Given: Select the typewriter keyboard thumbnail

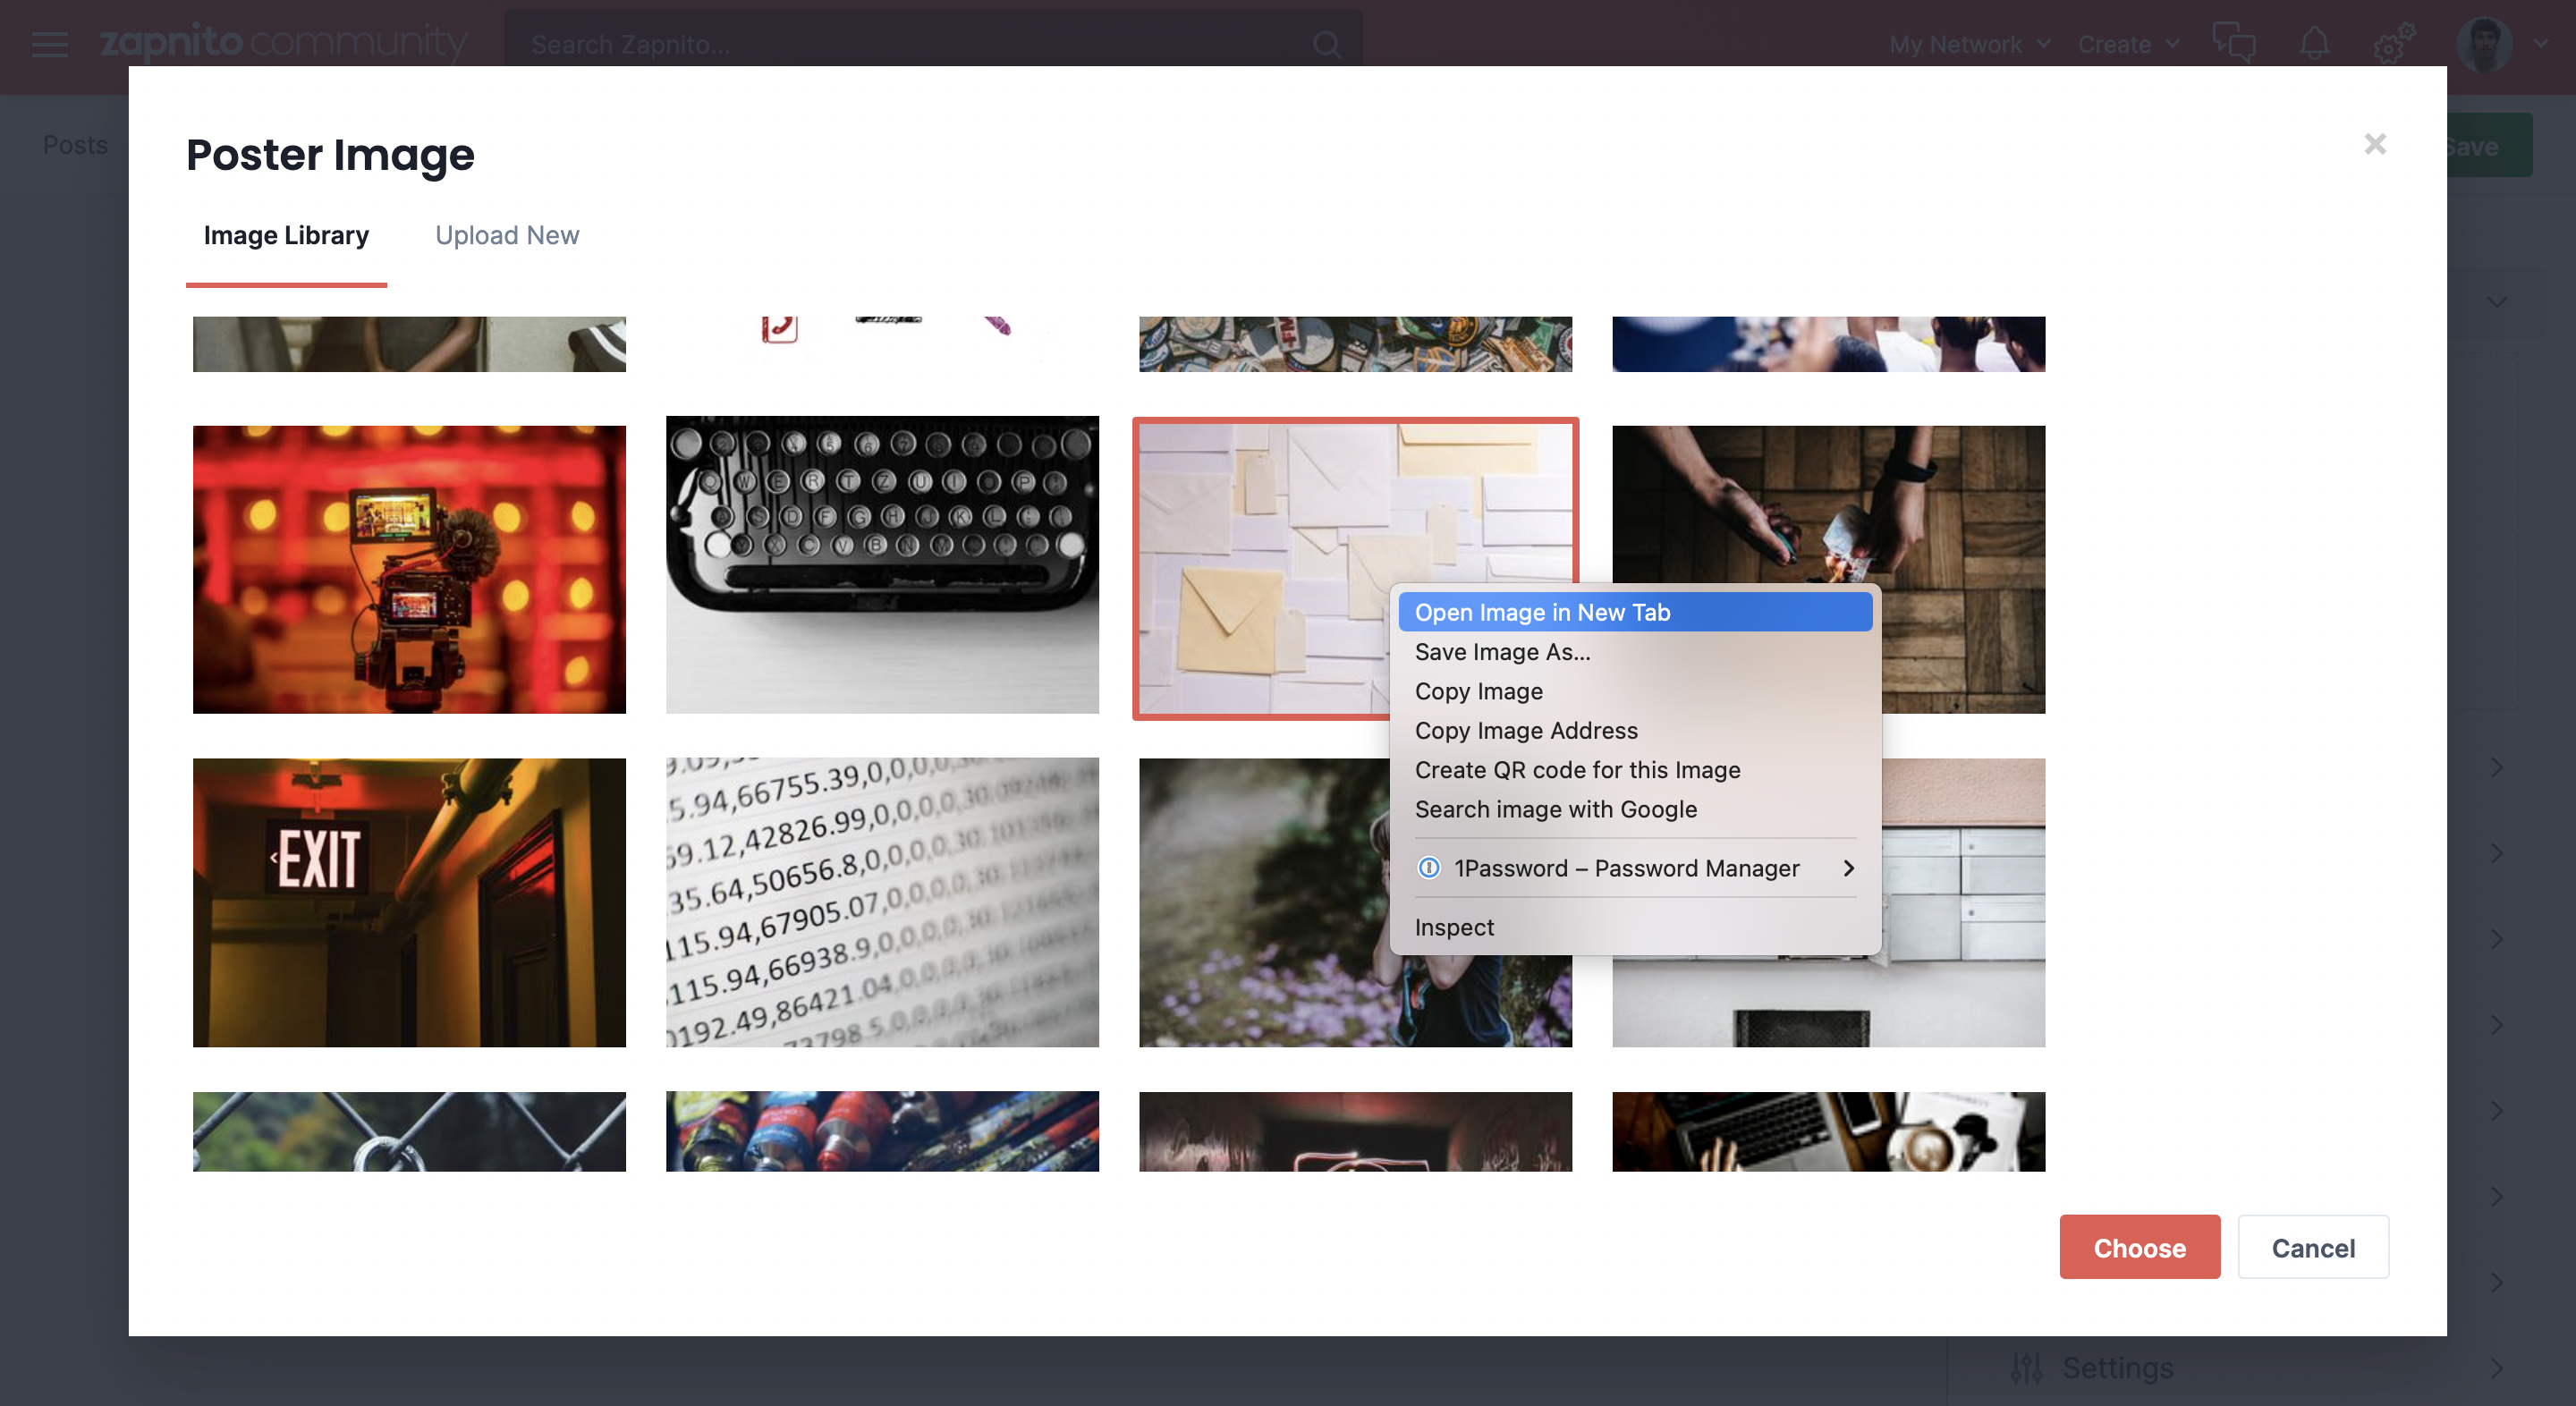Looking at the screenshot, I should tap(882, 565).
